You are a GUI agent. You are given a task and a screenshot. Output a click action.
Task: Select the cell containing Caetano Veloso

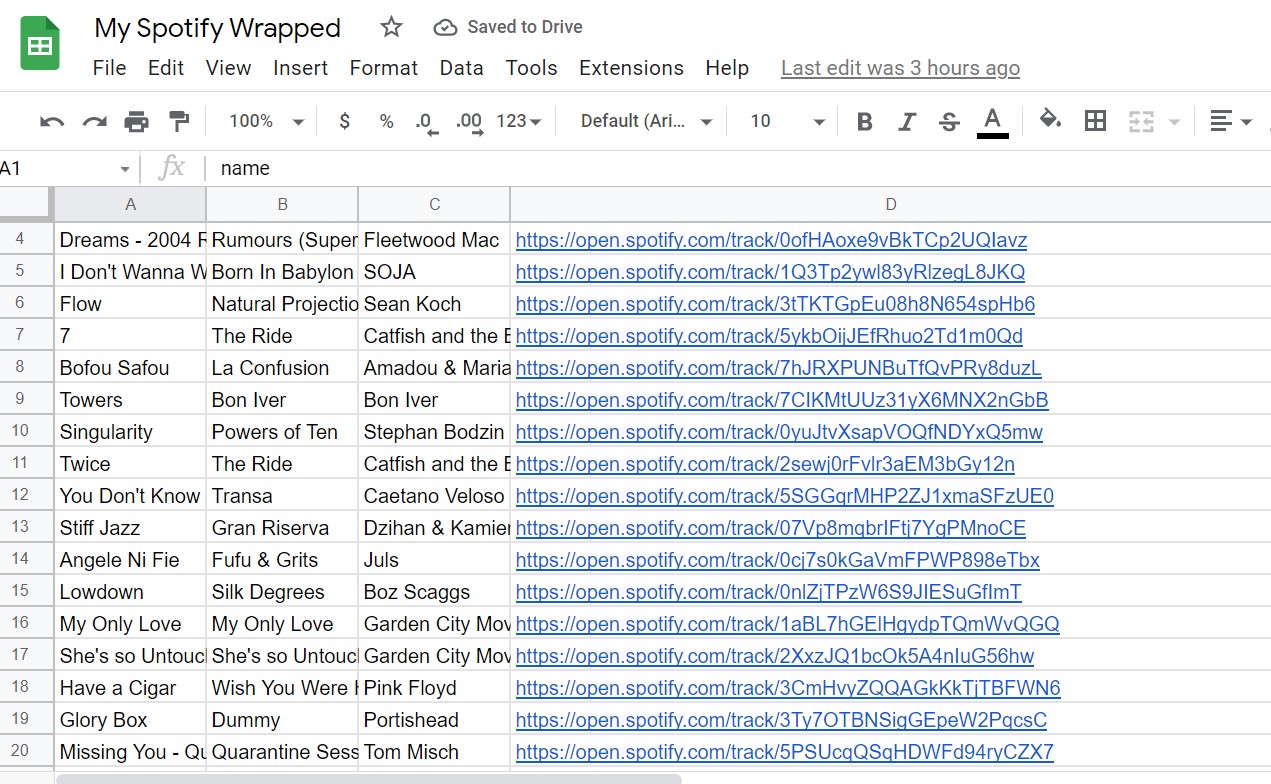(x=434, y=496)
